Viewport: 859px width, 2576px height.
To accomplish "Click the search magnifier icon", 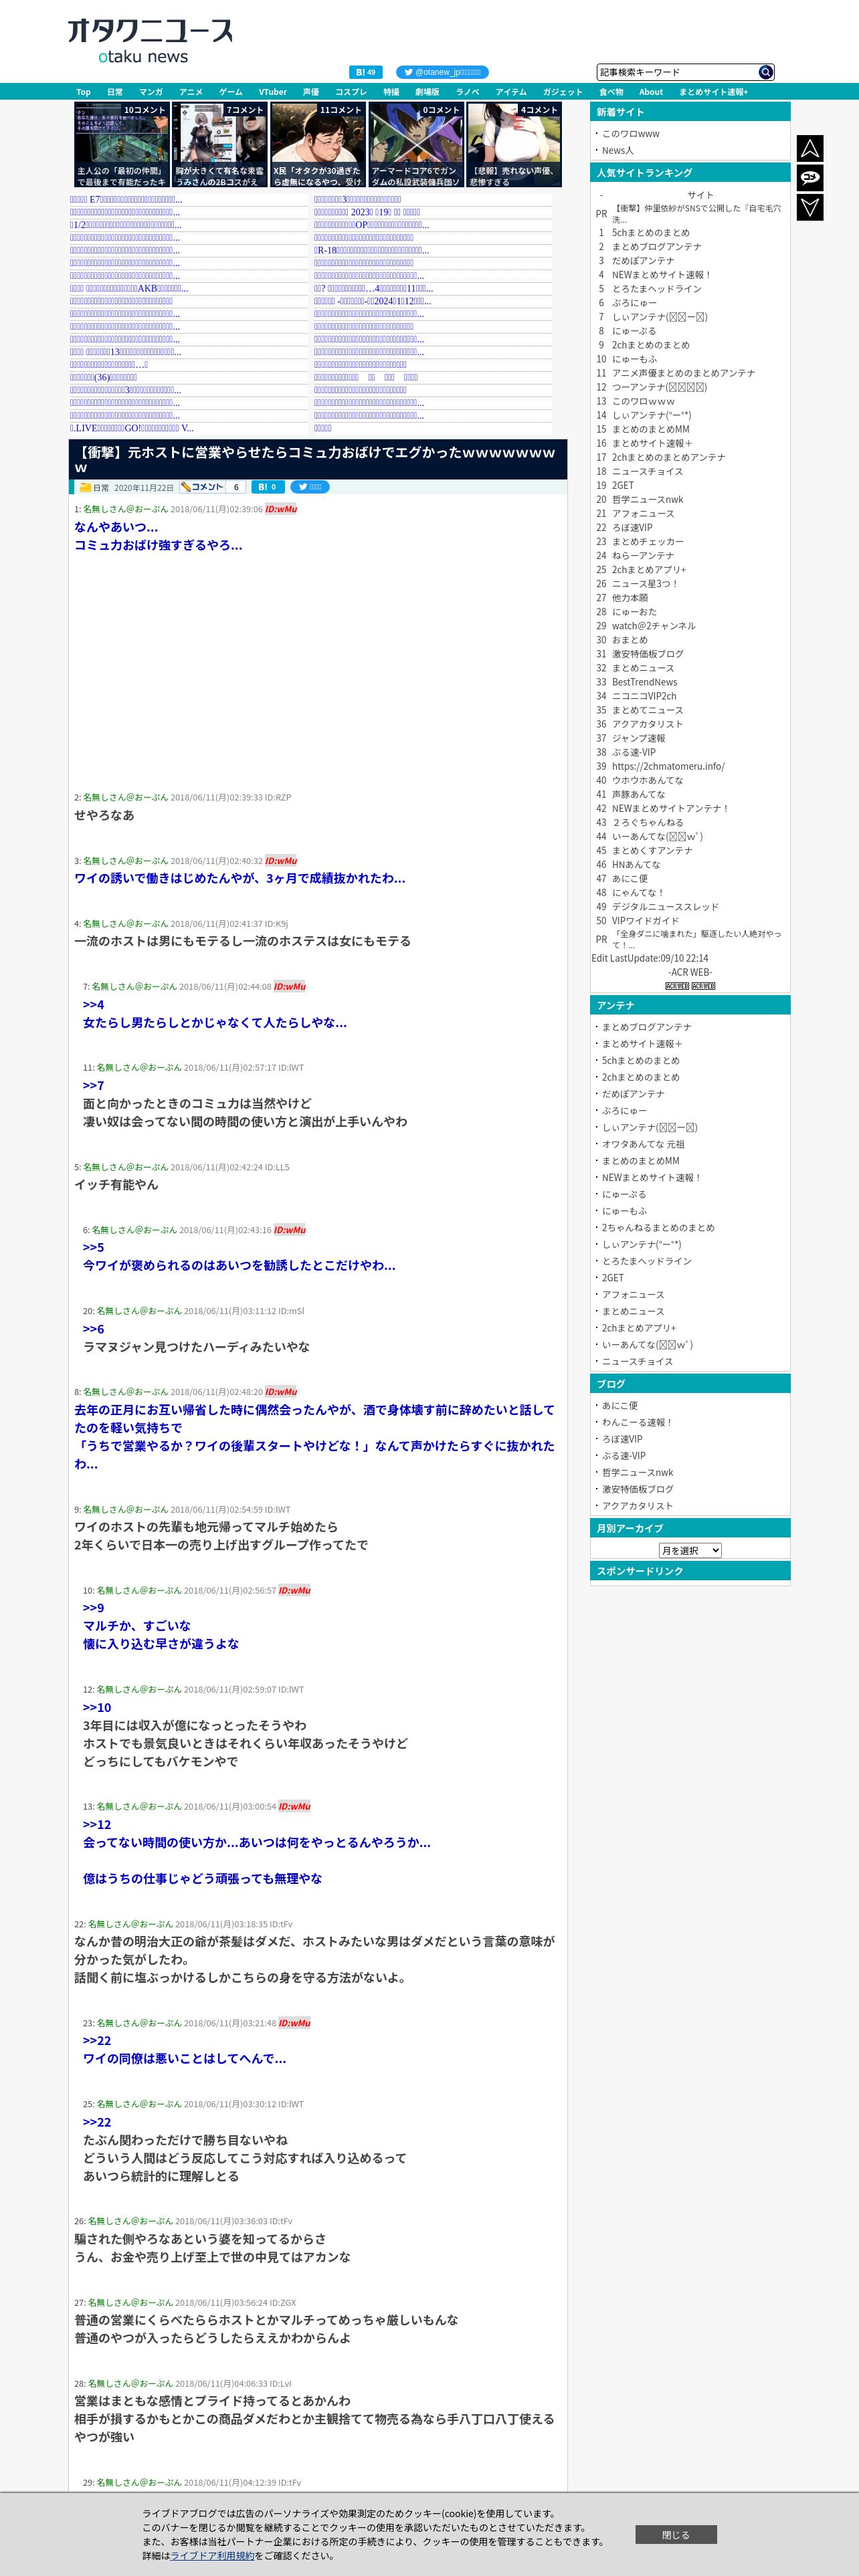I will [766, 72].
